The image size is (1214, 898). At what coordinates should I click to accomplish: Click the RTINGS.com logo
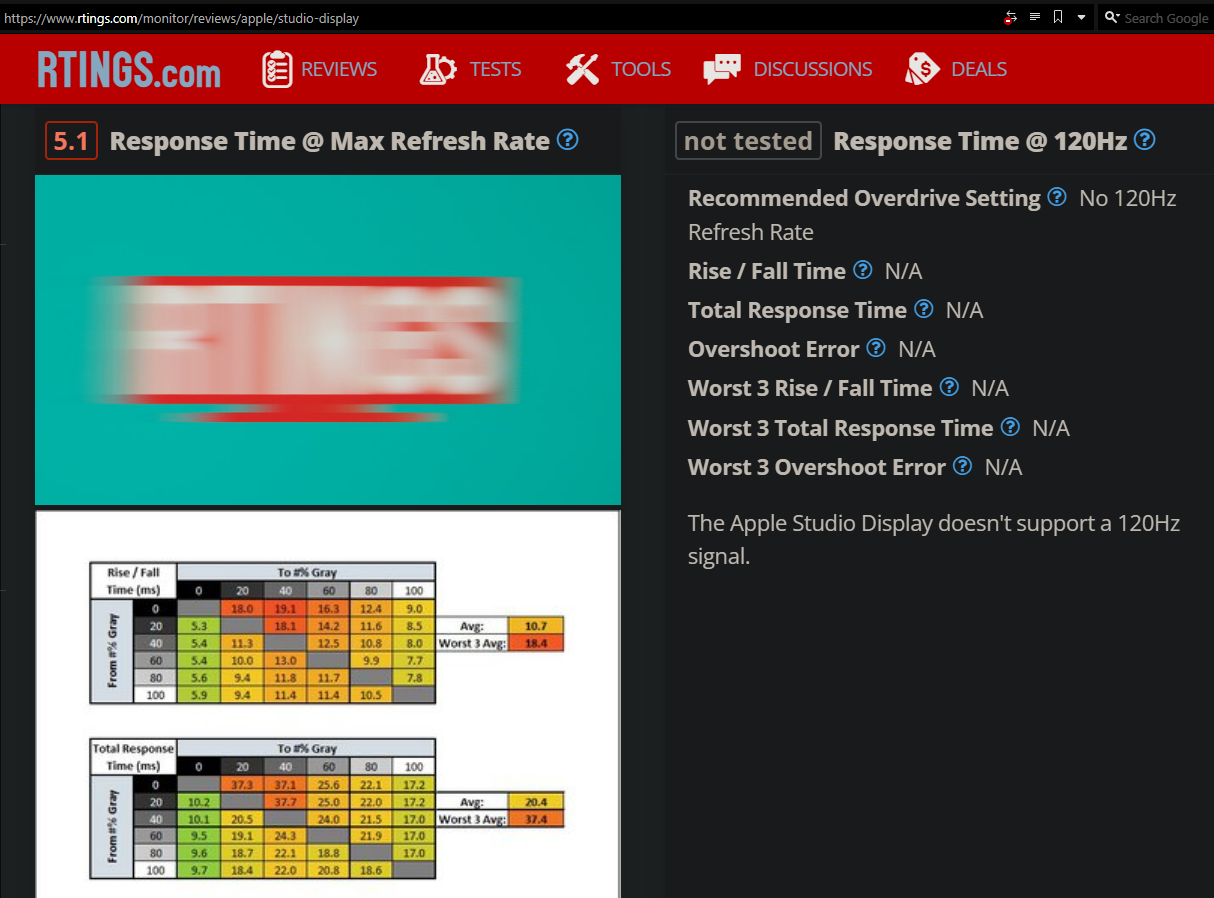click(129, 69)
